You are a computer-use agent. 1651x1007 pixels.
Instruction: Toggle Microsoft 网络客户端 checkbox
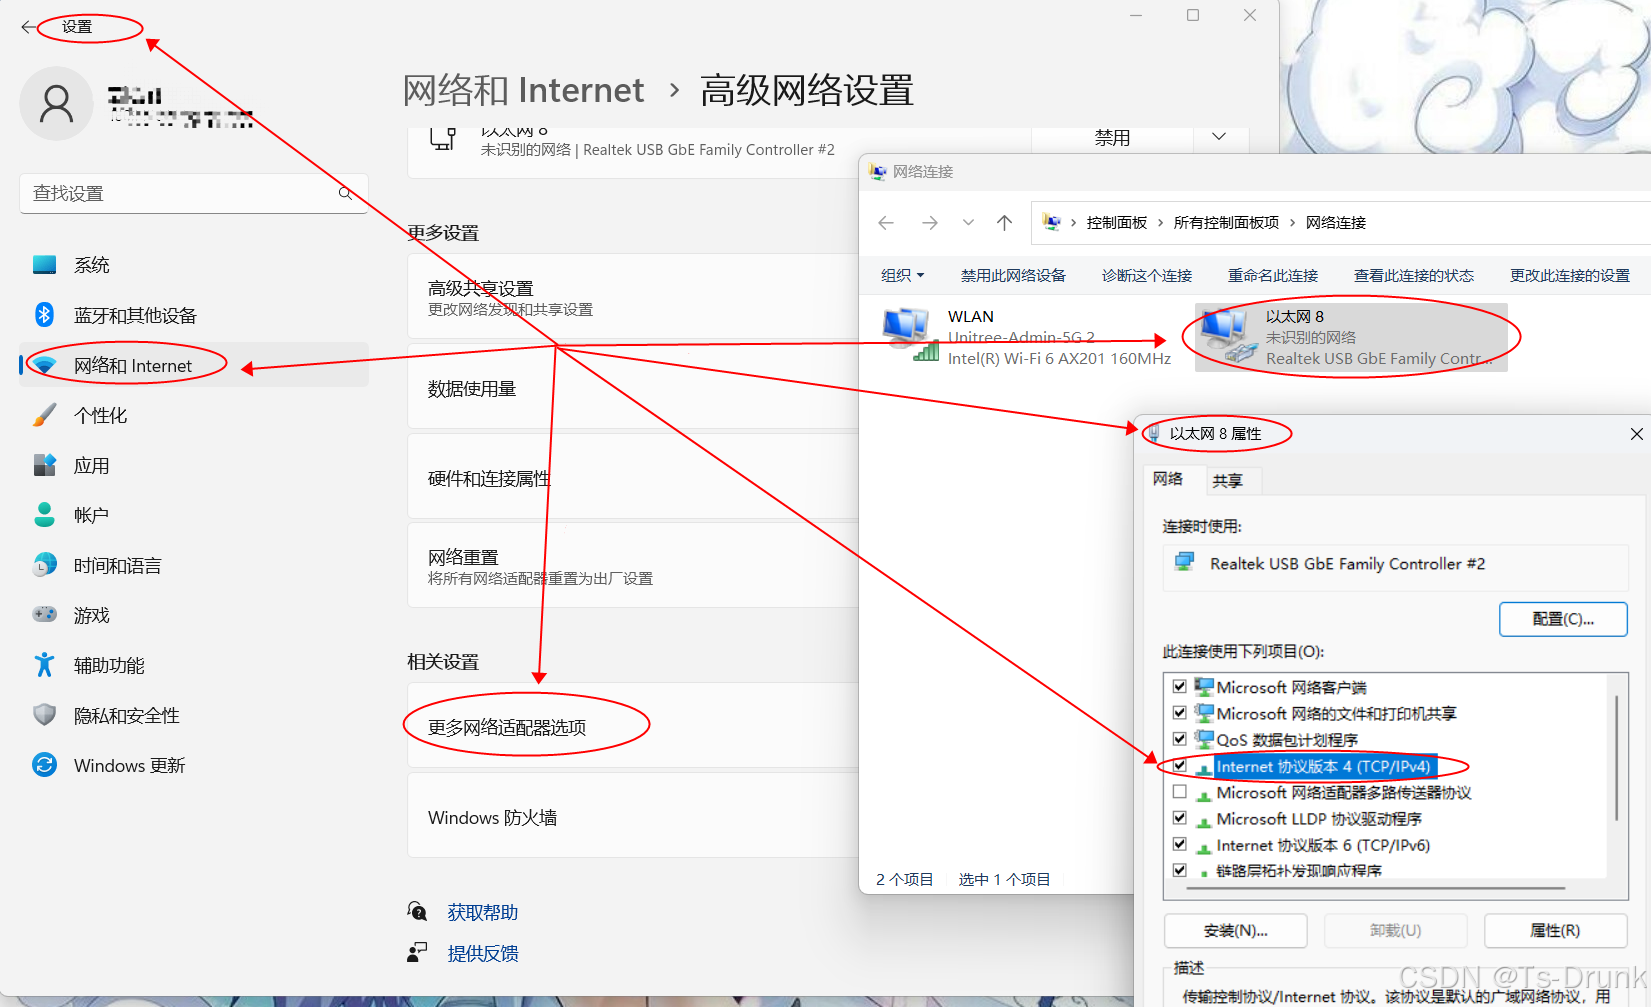click(x=1180, y=687)
